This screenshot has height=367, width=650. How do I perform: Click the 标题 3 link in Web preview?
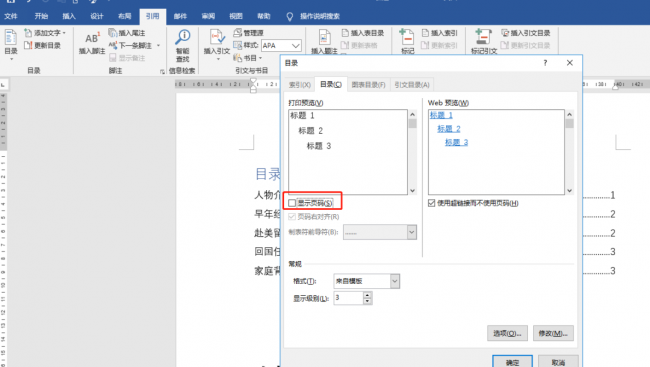pyautogui.click(x=456, y=142)
